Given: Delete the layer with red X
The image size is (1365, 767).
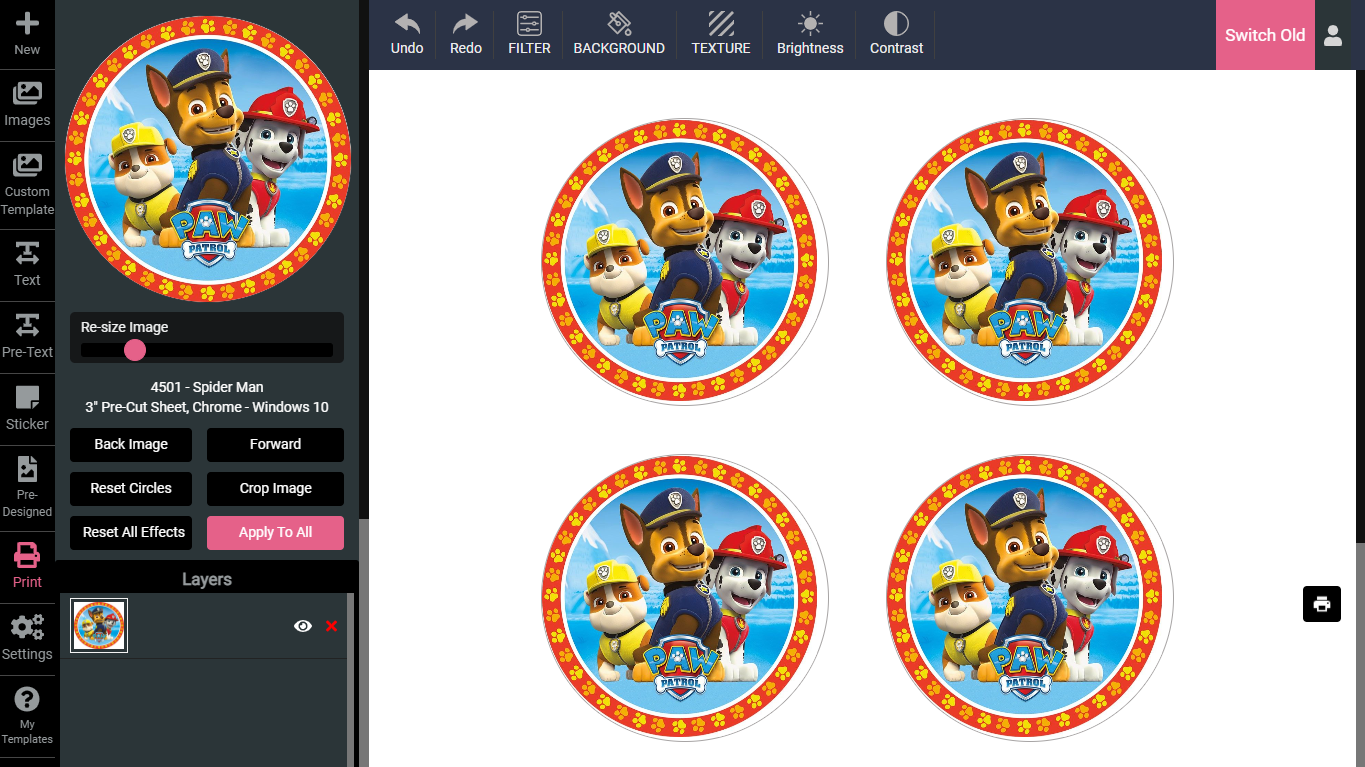Looking at the screenshot, I should (x=332, y=626).
